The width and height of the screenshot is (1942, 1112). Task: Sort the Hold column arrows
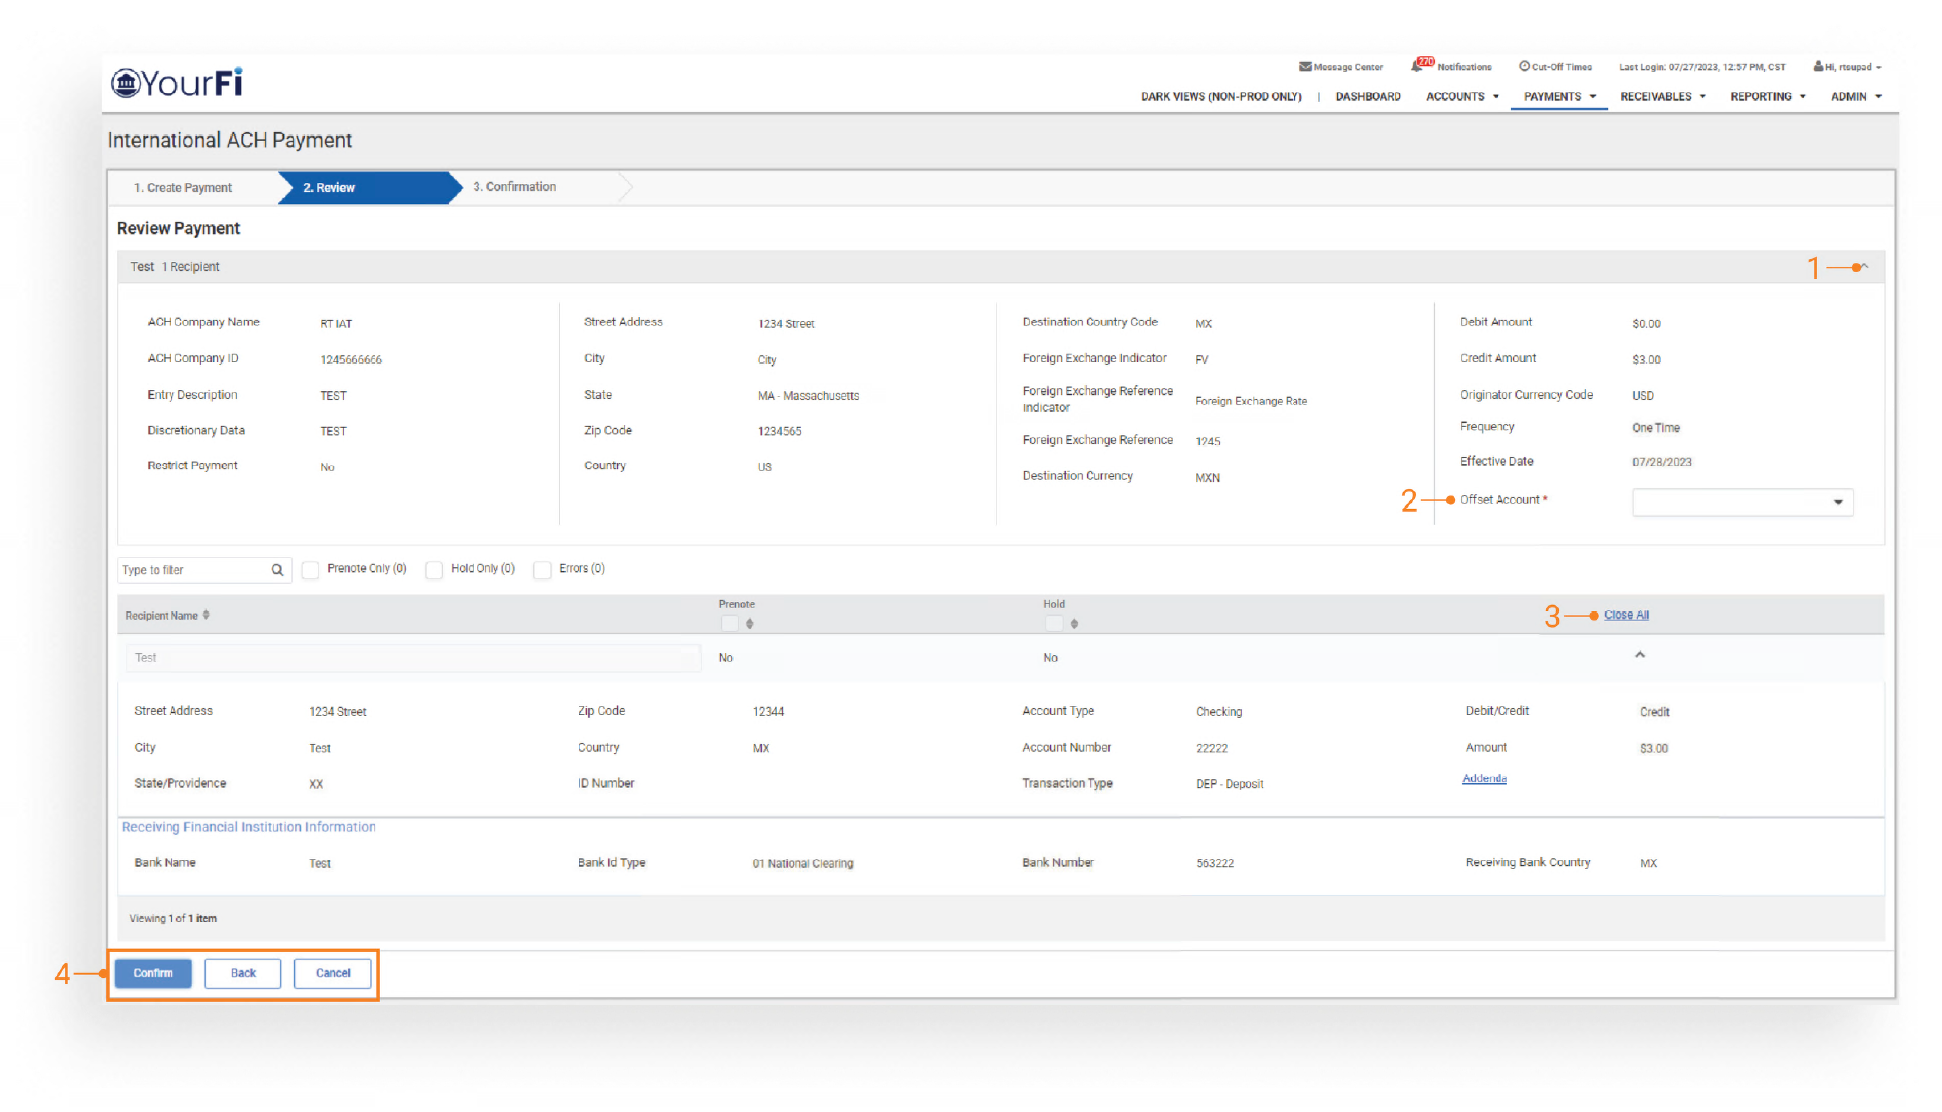(1074, 623)
